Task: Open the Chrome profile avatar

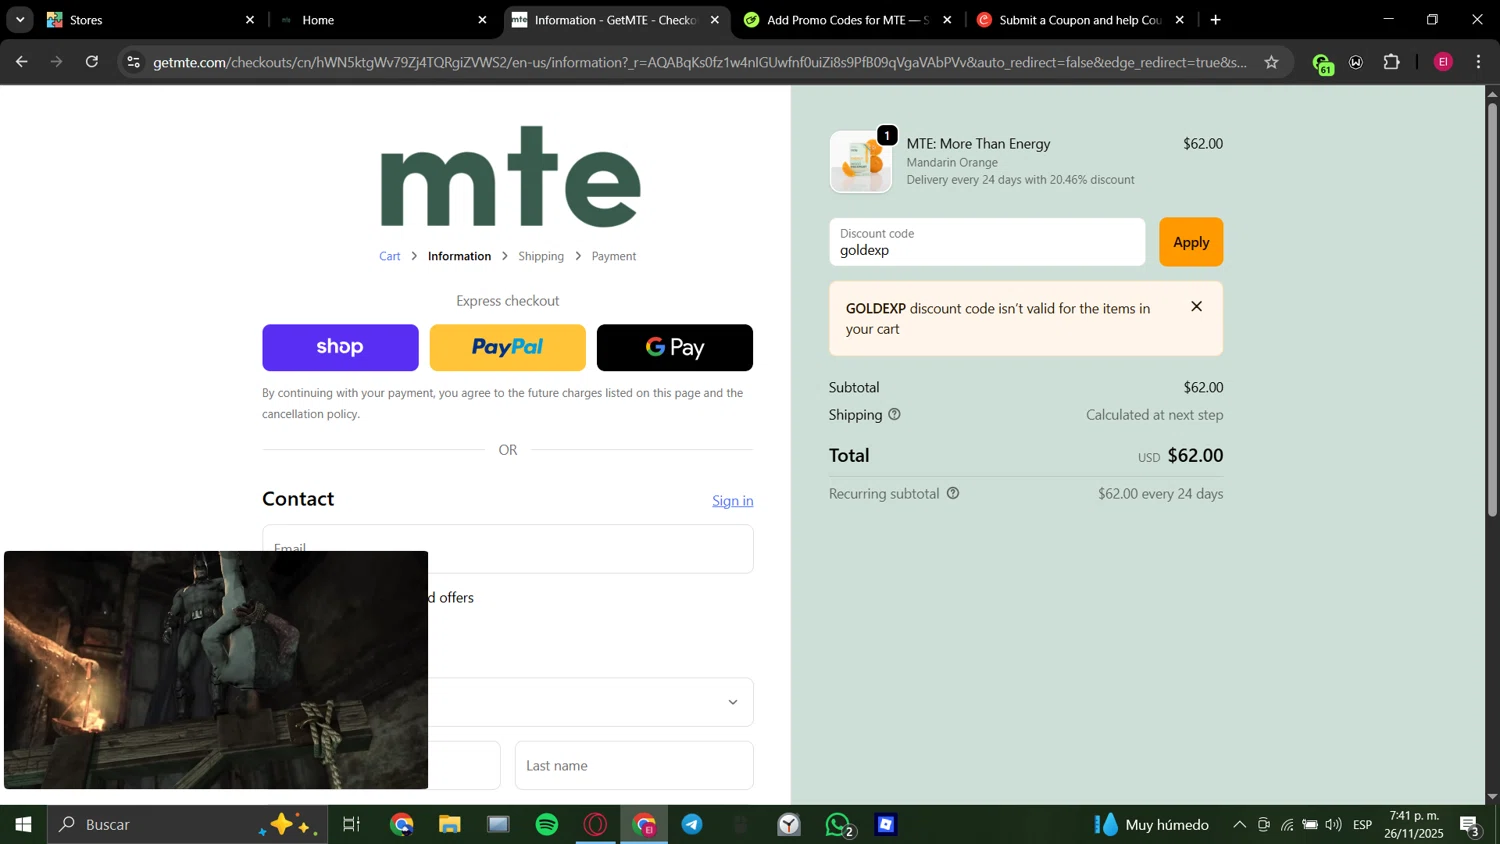Action: point(1443,62)
